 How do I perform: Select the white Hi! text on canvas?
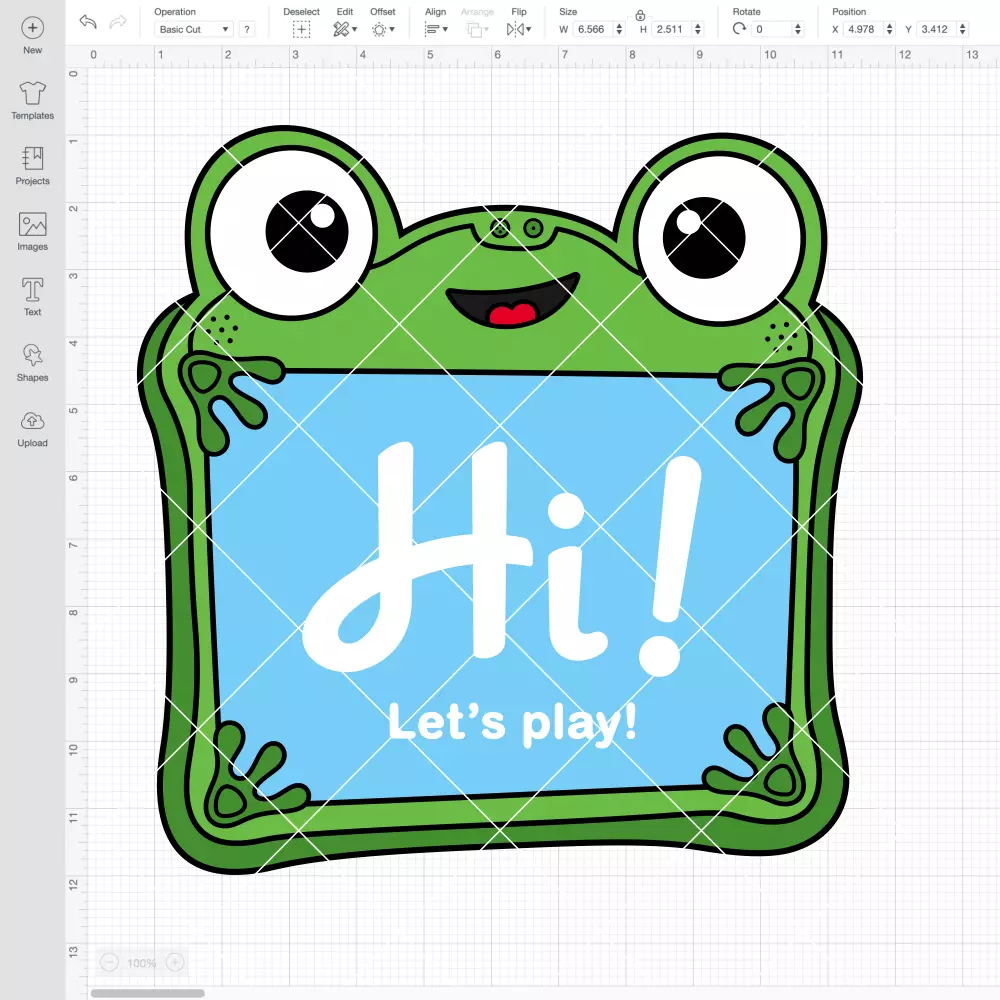coord(501,557)
